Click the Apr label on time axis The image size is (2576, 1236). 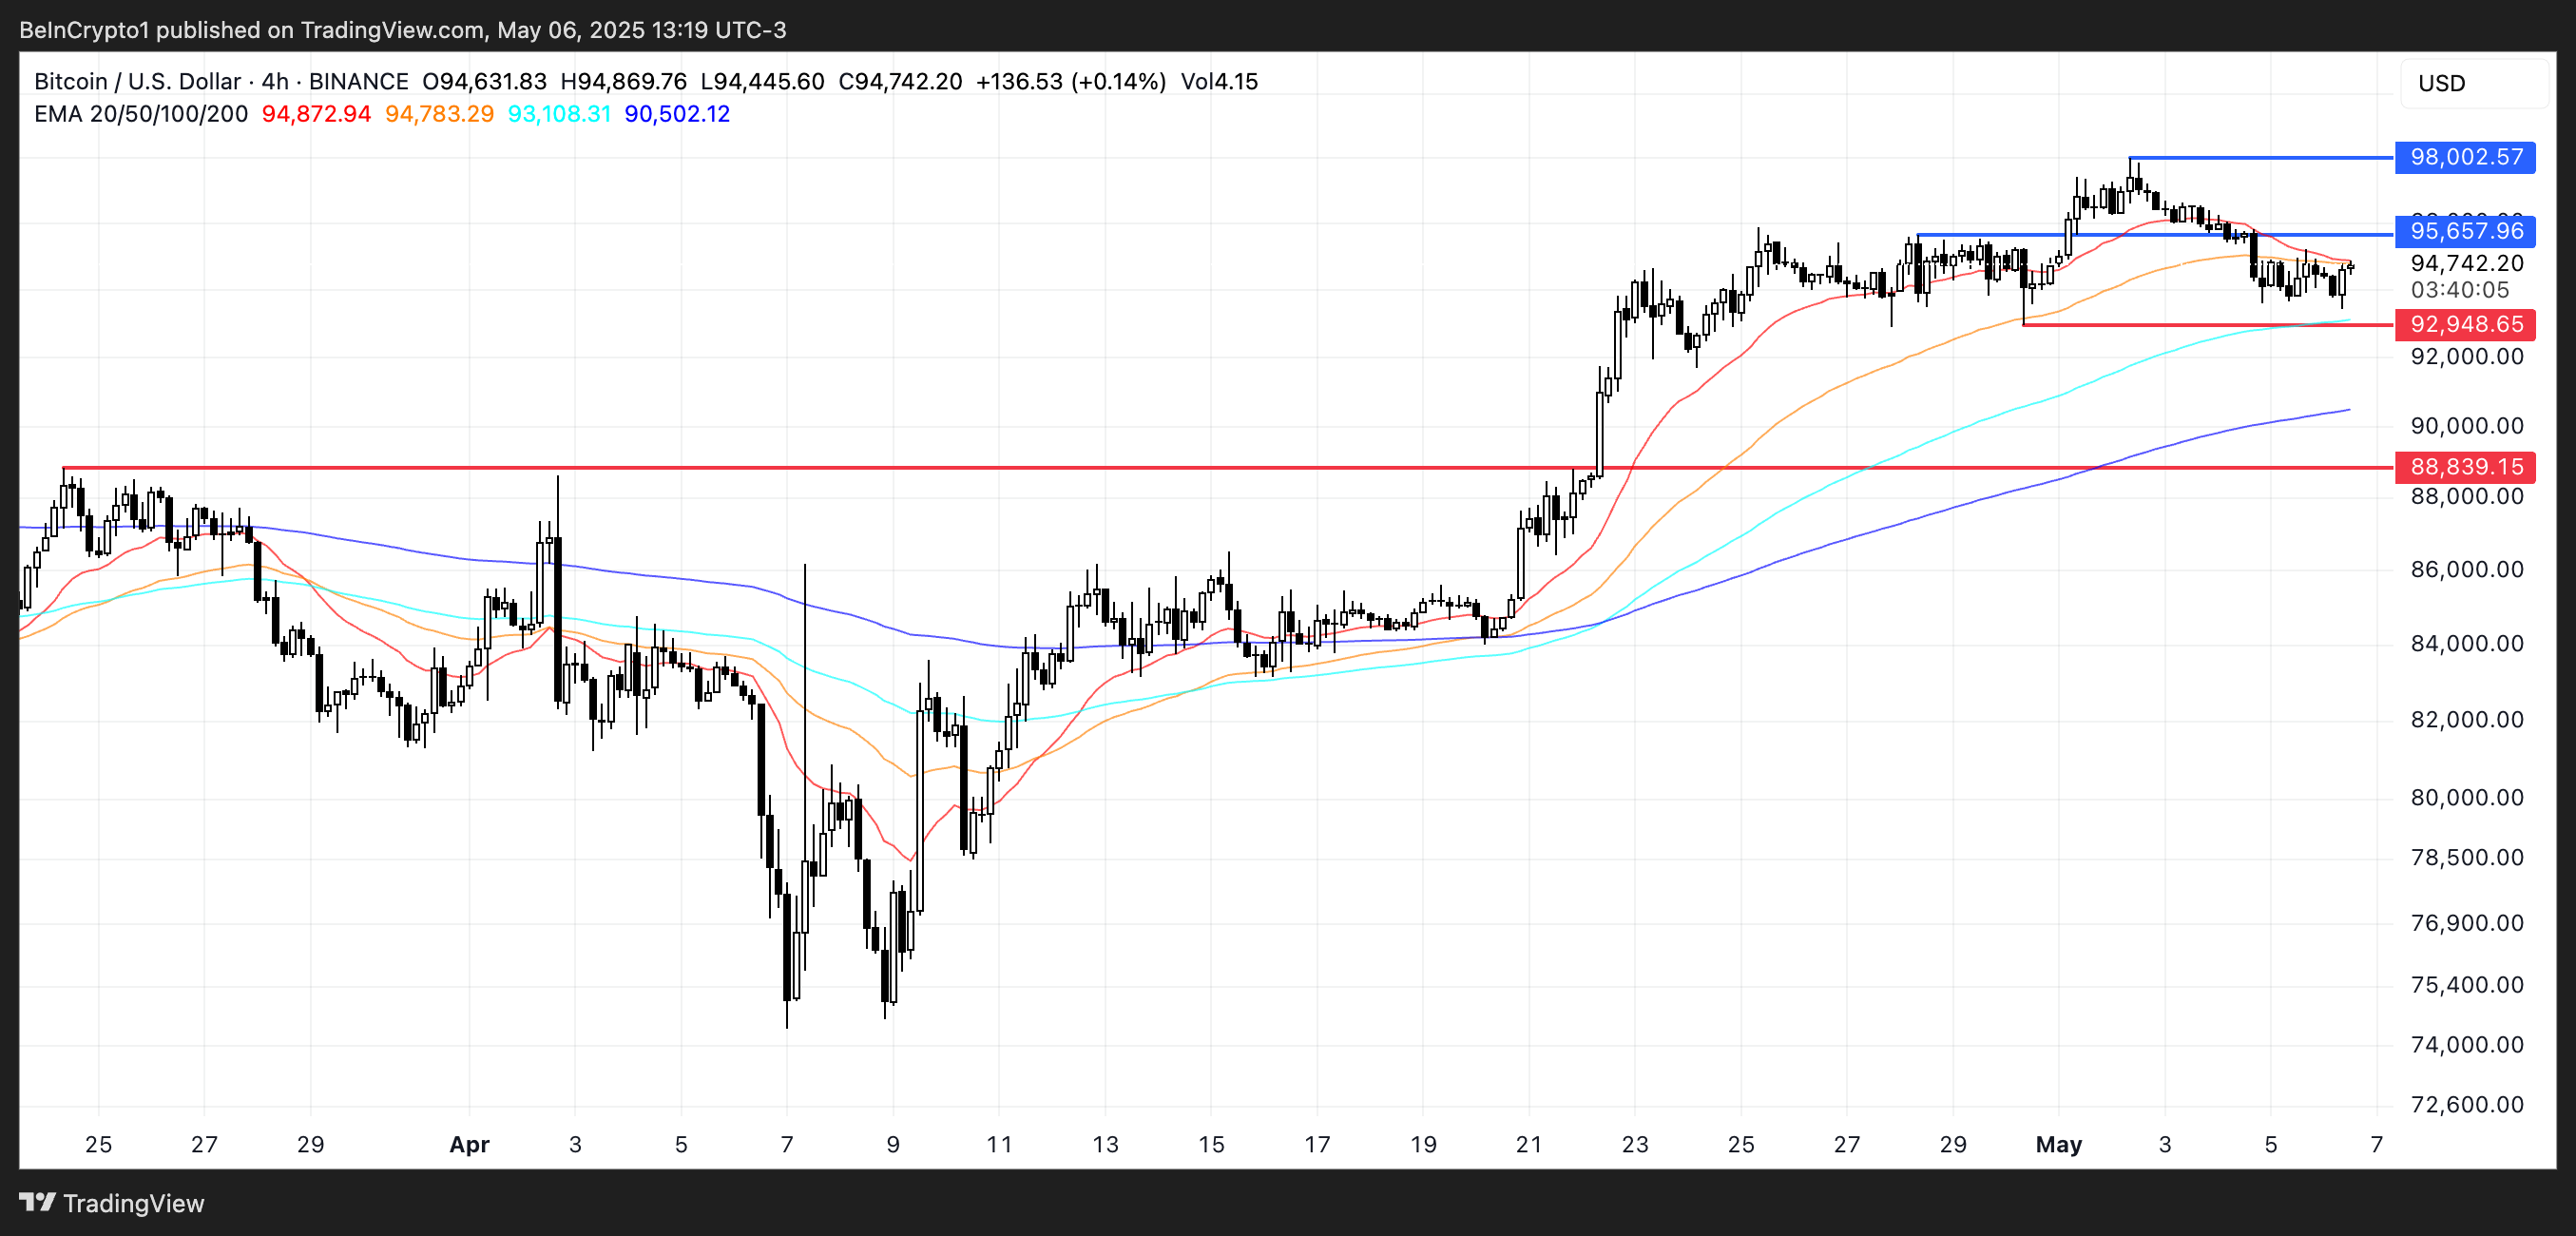point(469,1144)
